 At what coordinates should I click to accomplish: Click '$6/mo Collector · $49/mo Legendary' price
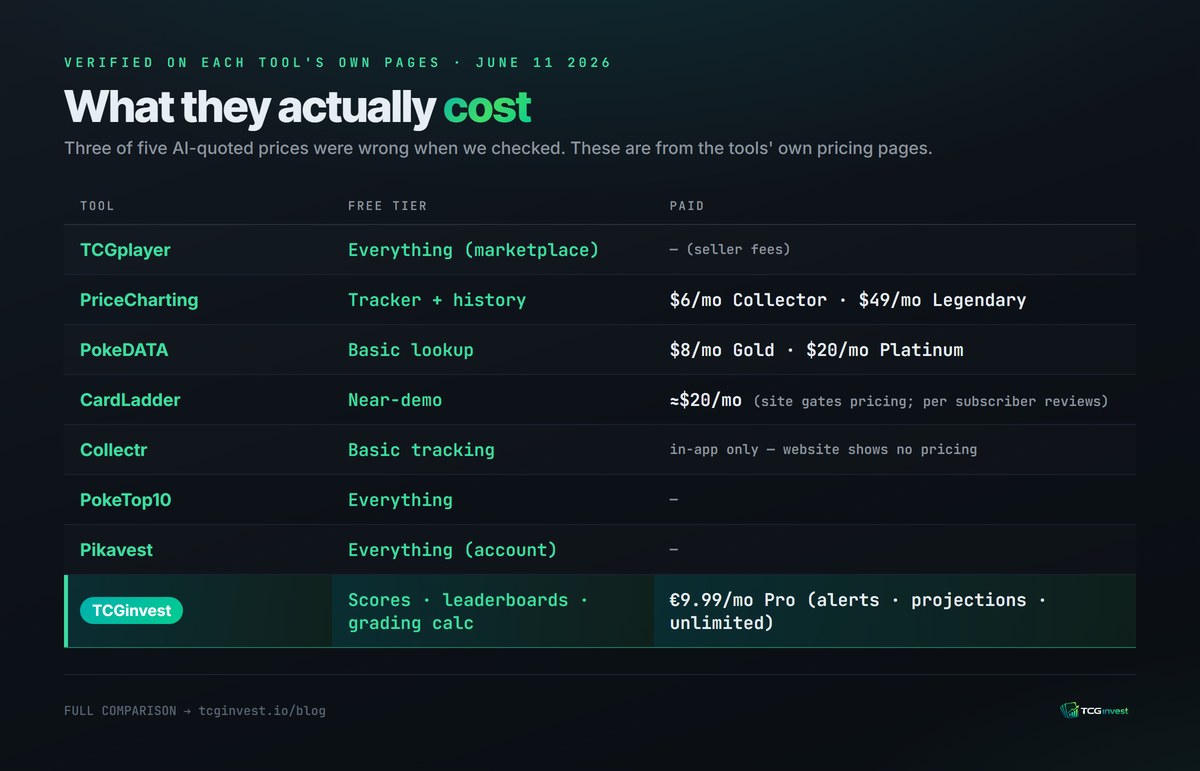click(848, 300)
